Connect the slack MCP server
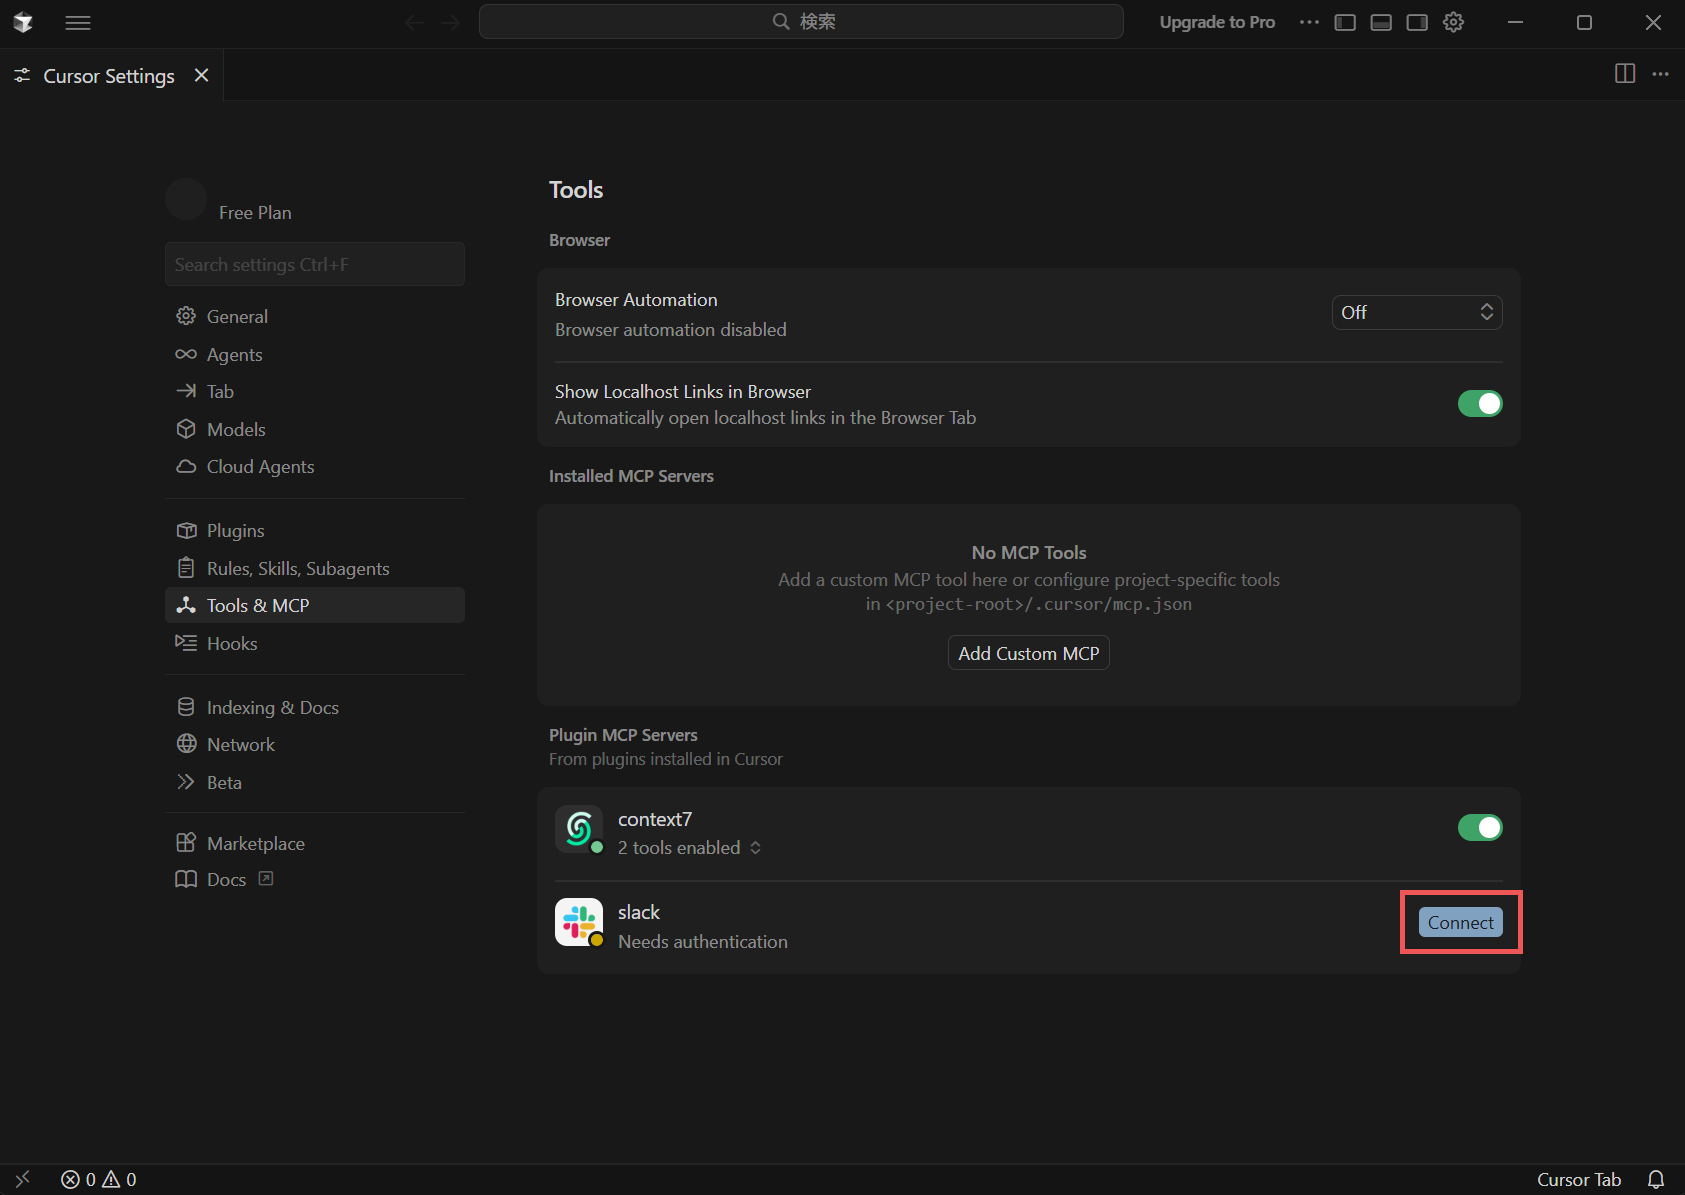Image resolution: width=1685 pixels, height=1195 pixels. pos(1460,922)
